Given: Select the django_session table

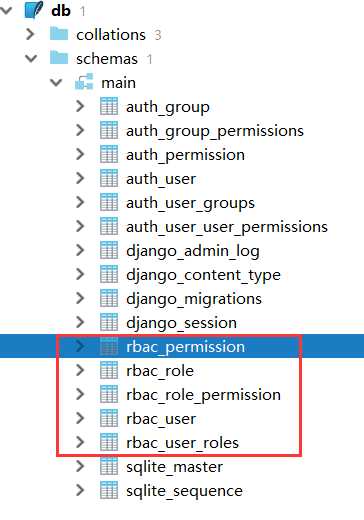Looking at the screenshot, I should (x=181, y=323).
